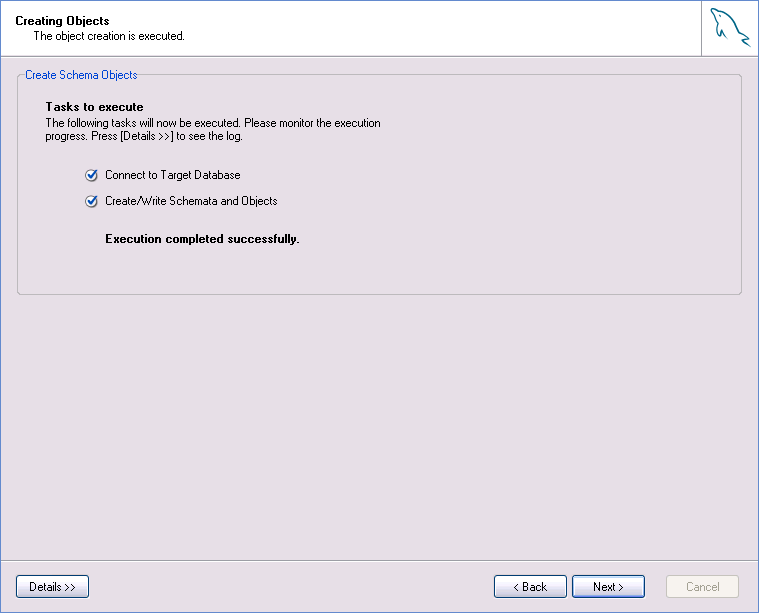759x613 pixels.
Task: Click "Execution completed successfully." status message
Action: 202,239
